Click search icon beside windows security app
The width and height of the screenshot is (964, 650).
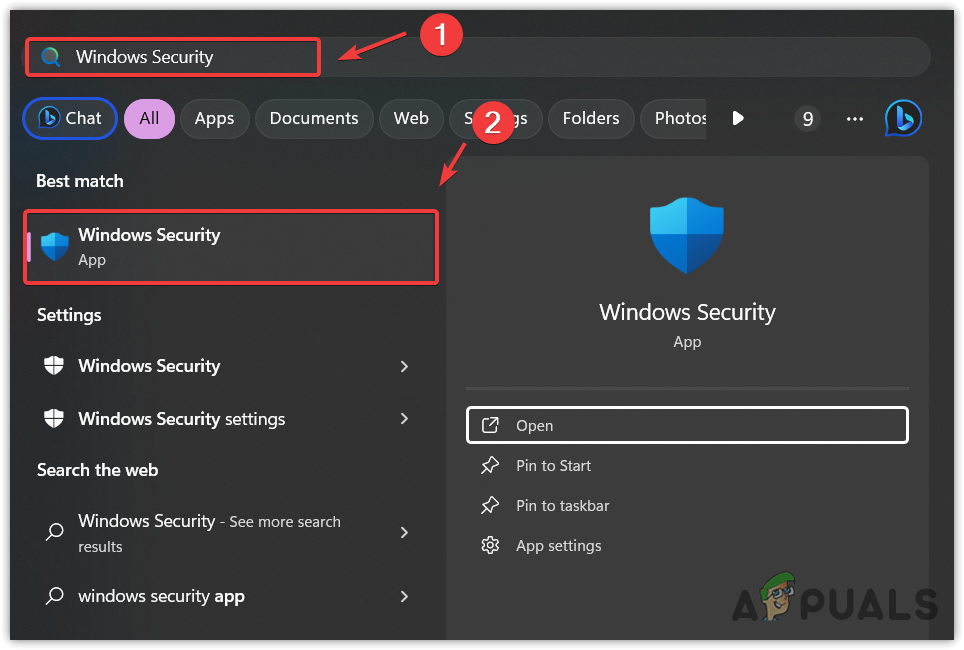[x=54, y=595]
